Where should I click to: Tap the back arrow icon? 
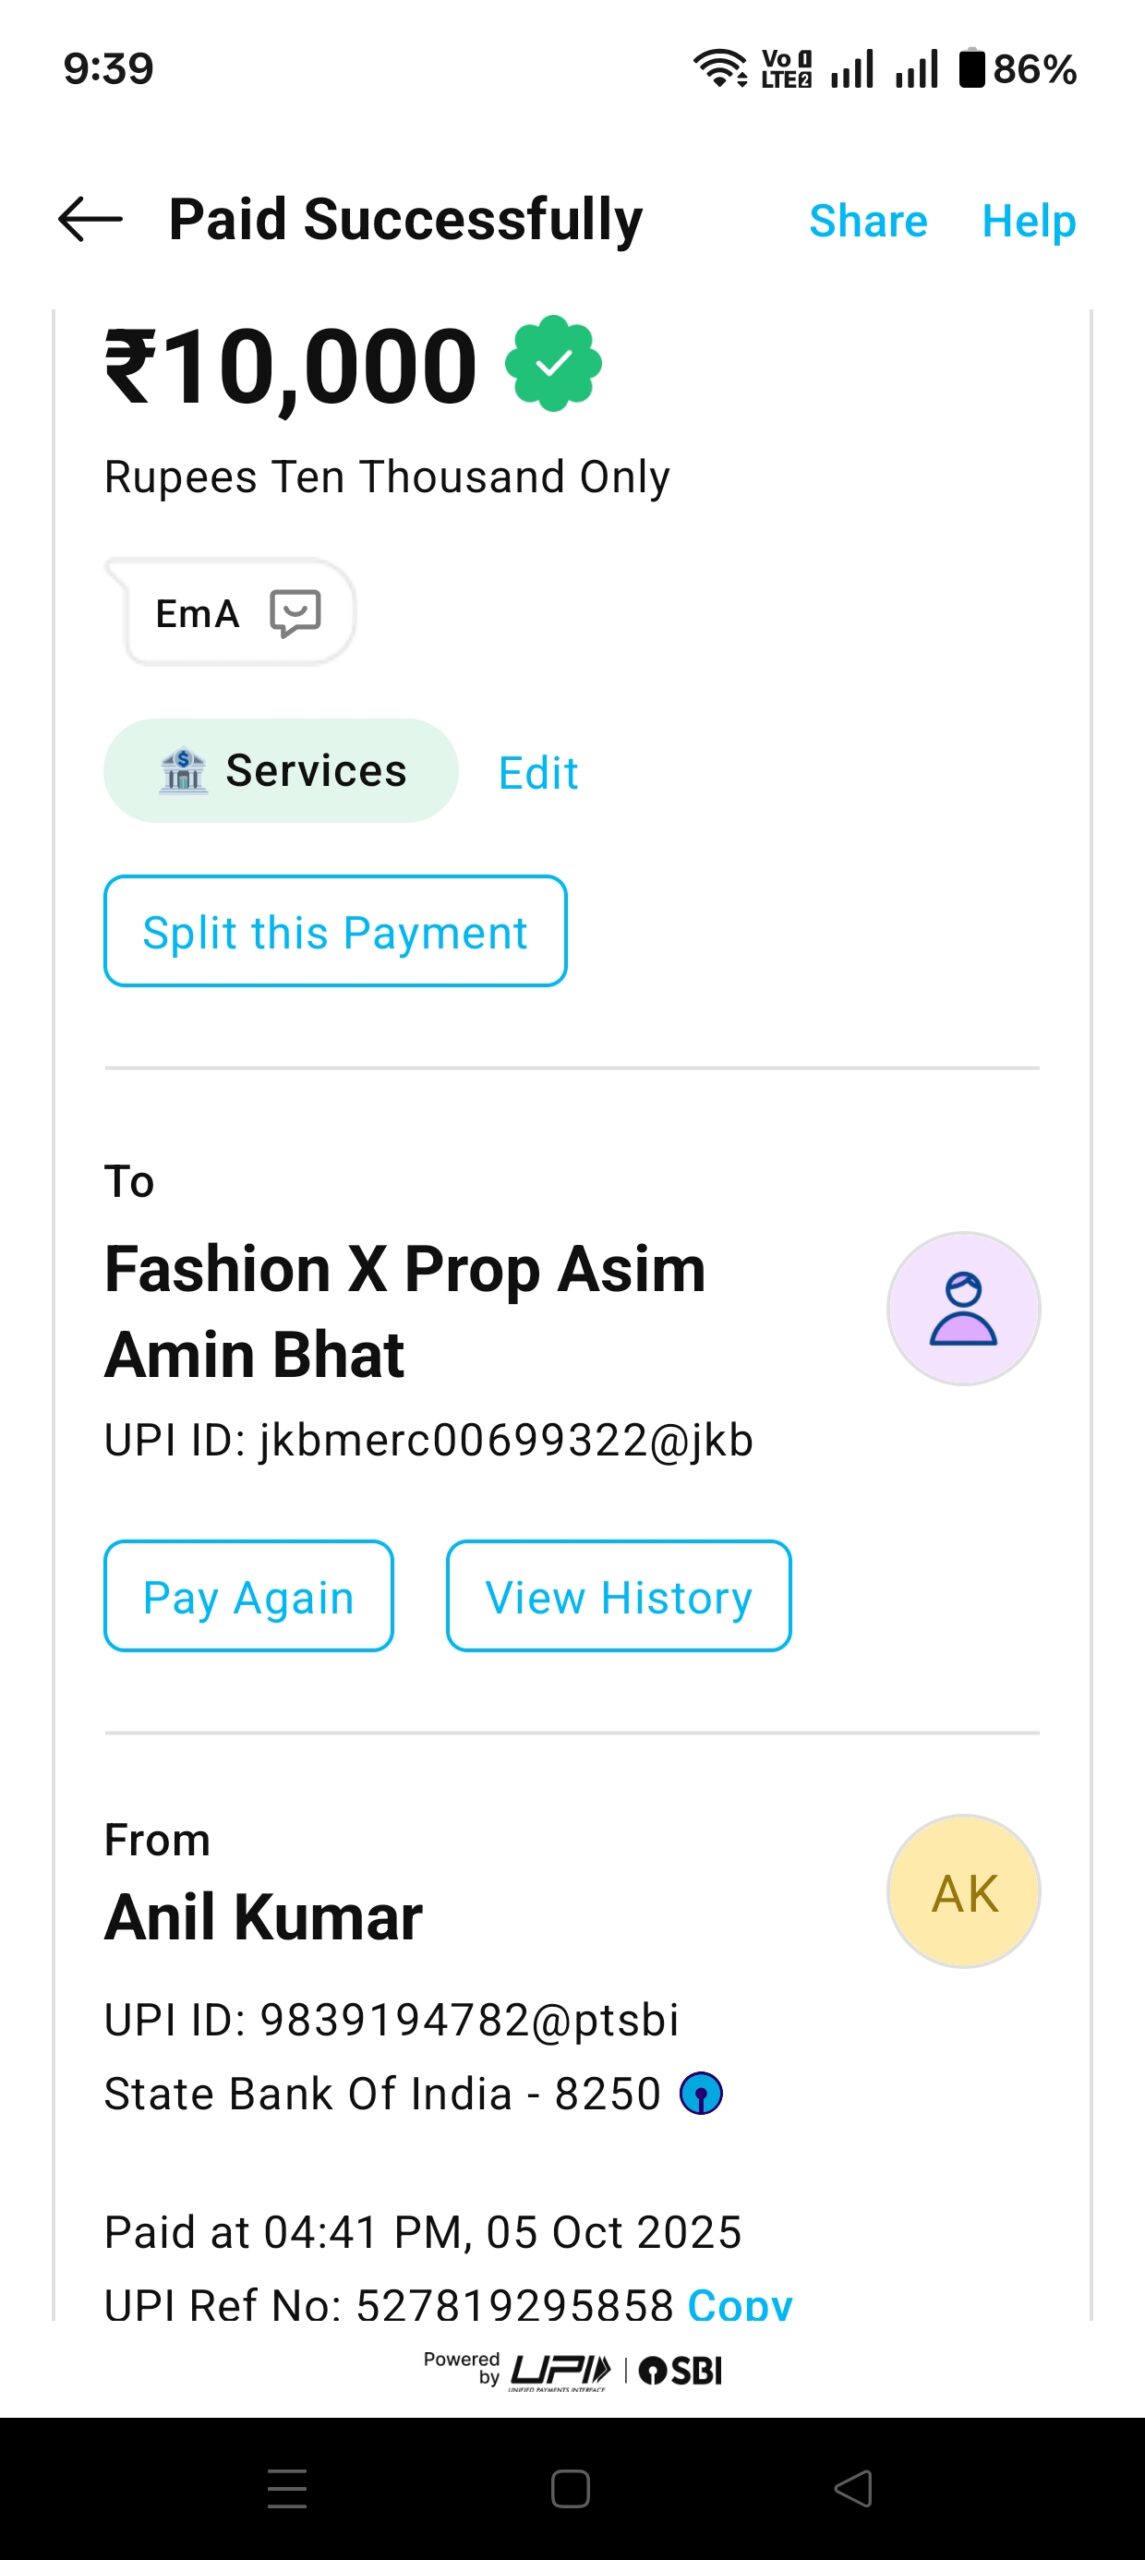90,220
